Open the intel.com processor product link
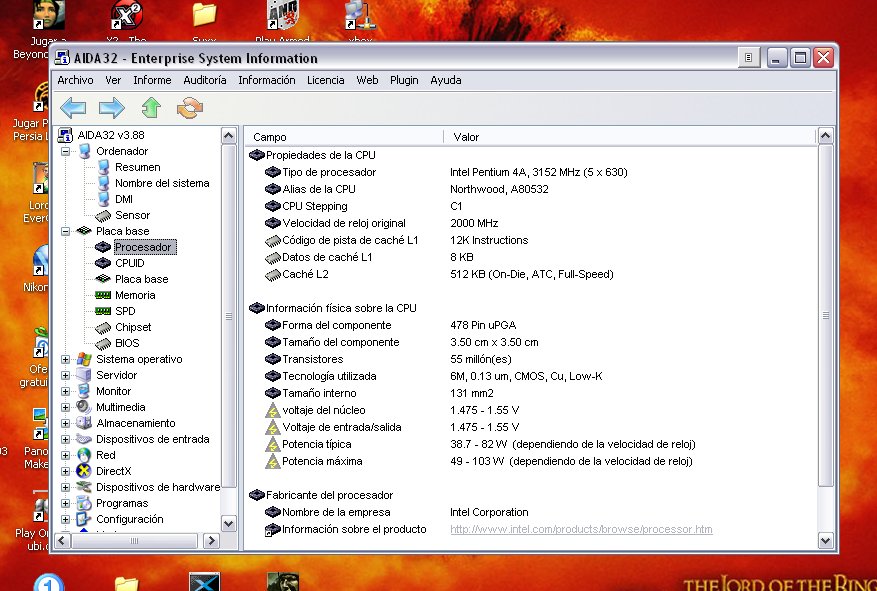The width and height of the screenshot is (877, 591). point(581,529)
